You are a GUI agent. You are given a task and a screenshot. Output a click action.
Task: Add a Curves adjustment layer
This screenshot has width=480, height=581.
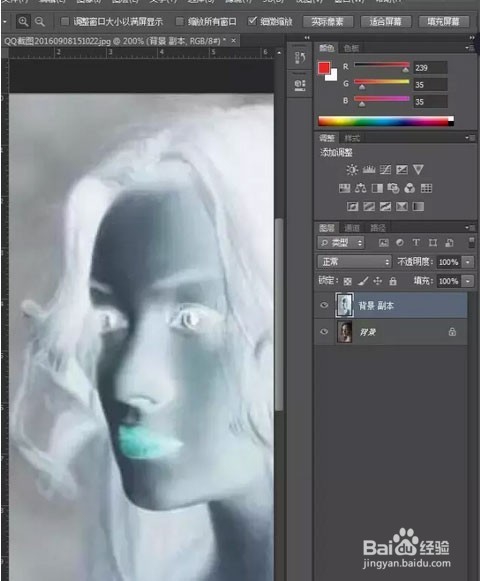coord(385,170)
